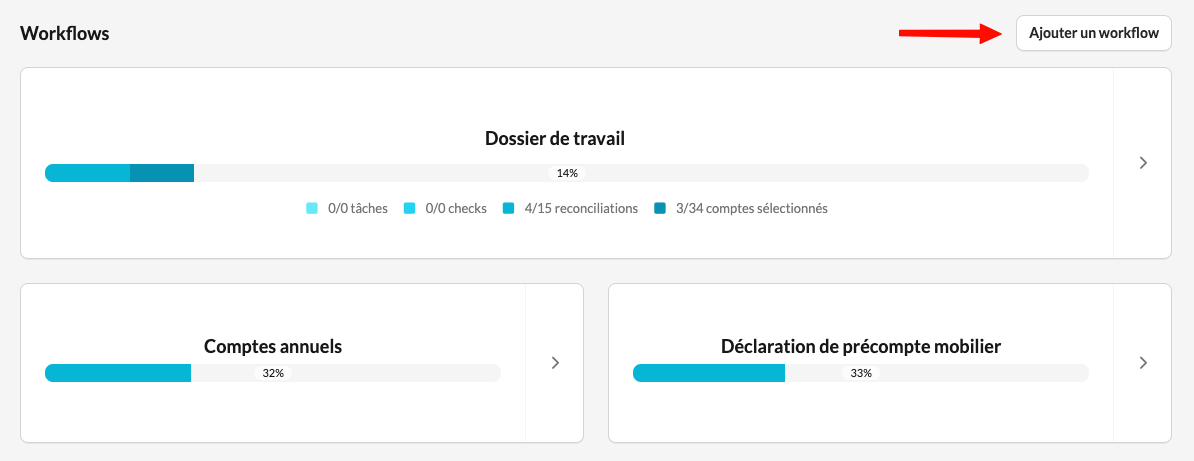This screenshot has height=461, width=1194.
Task: Click the Ajouter un workflow button
Action: click(1093, 33)
